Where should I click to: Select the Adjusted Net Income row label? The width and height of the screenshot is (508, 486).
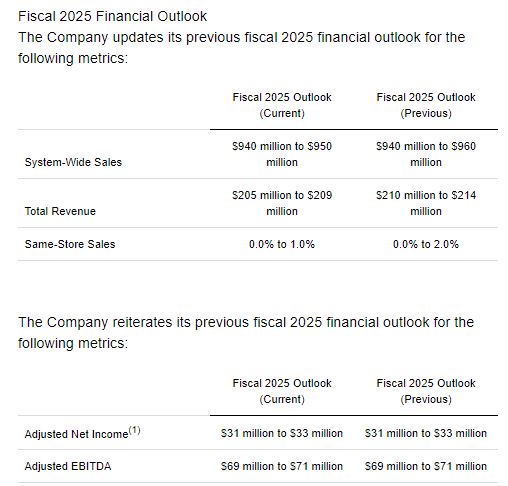click(76, 434)
